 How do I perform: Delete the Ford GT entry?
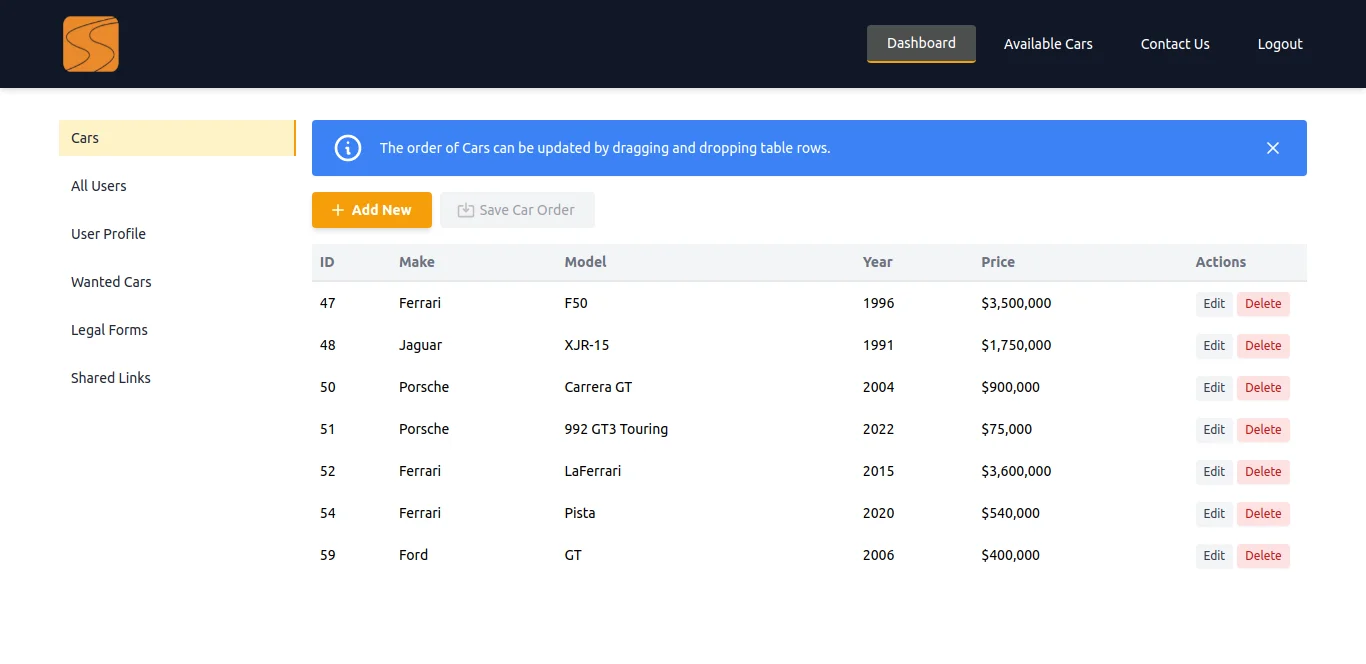pos(1263,556)
